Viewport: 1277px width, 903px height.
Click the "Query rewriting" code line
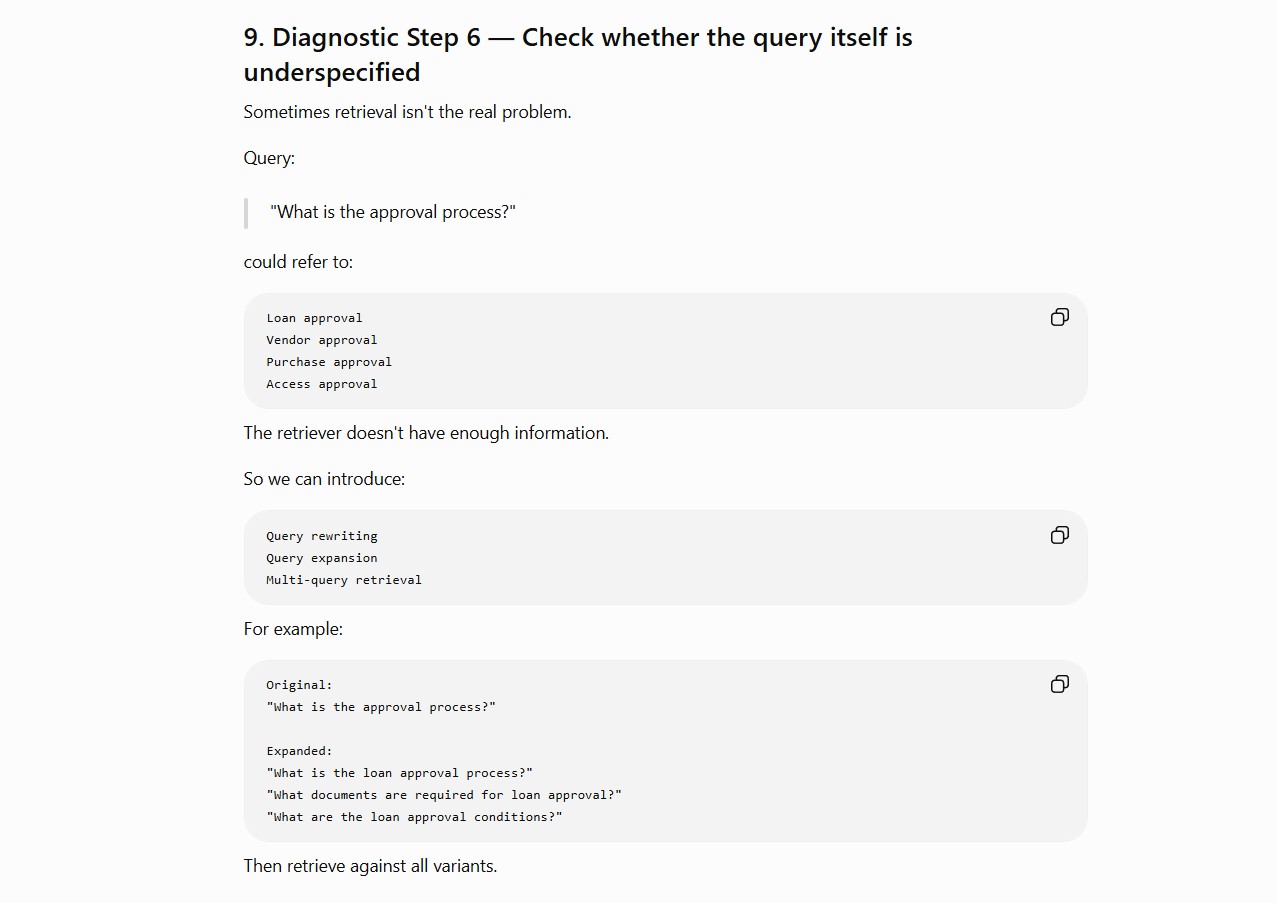coord(322,536)
